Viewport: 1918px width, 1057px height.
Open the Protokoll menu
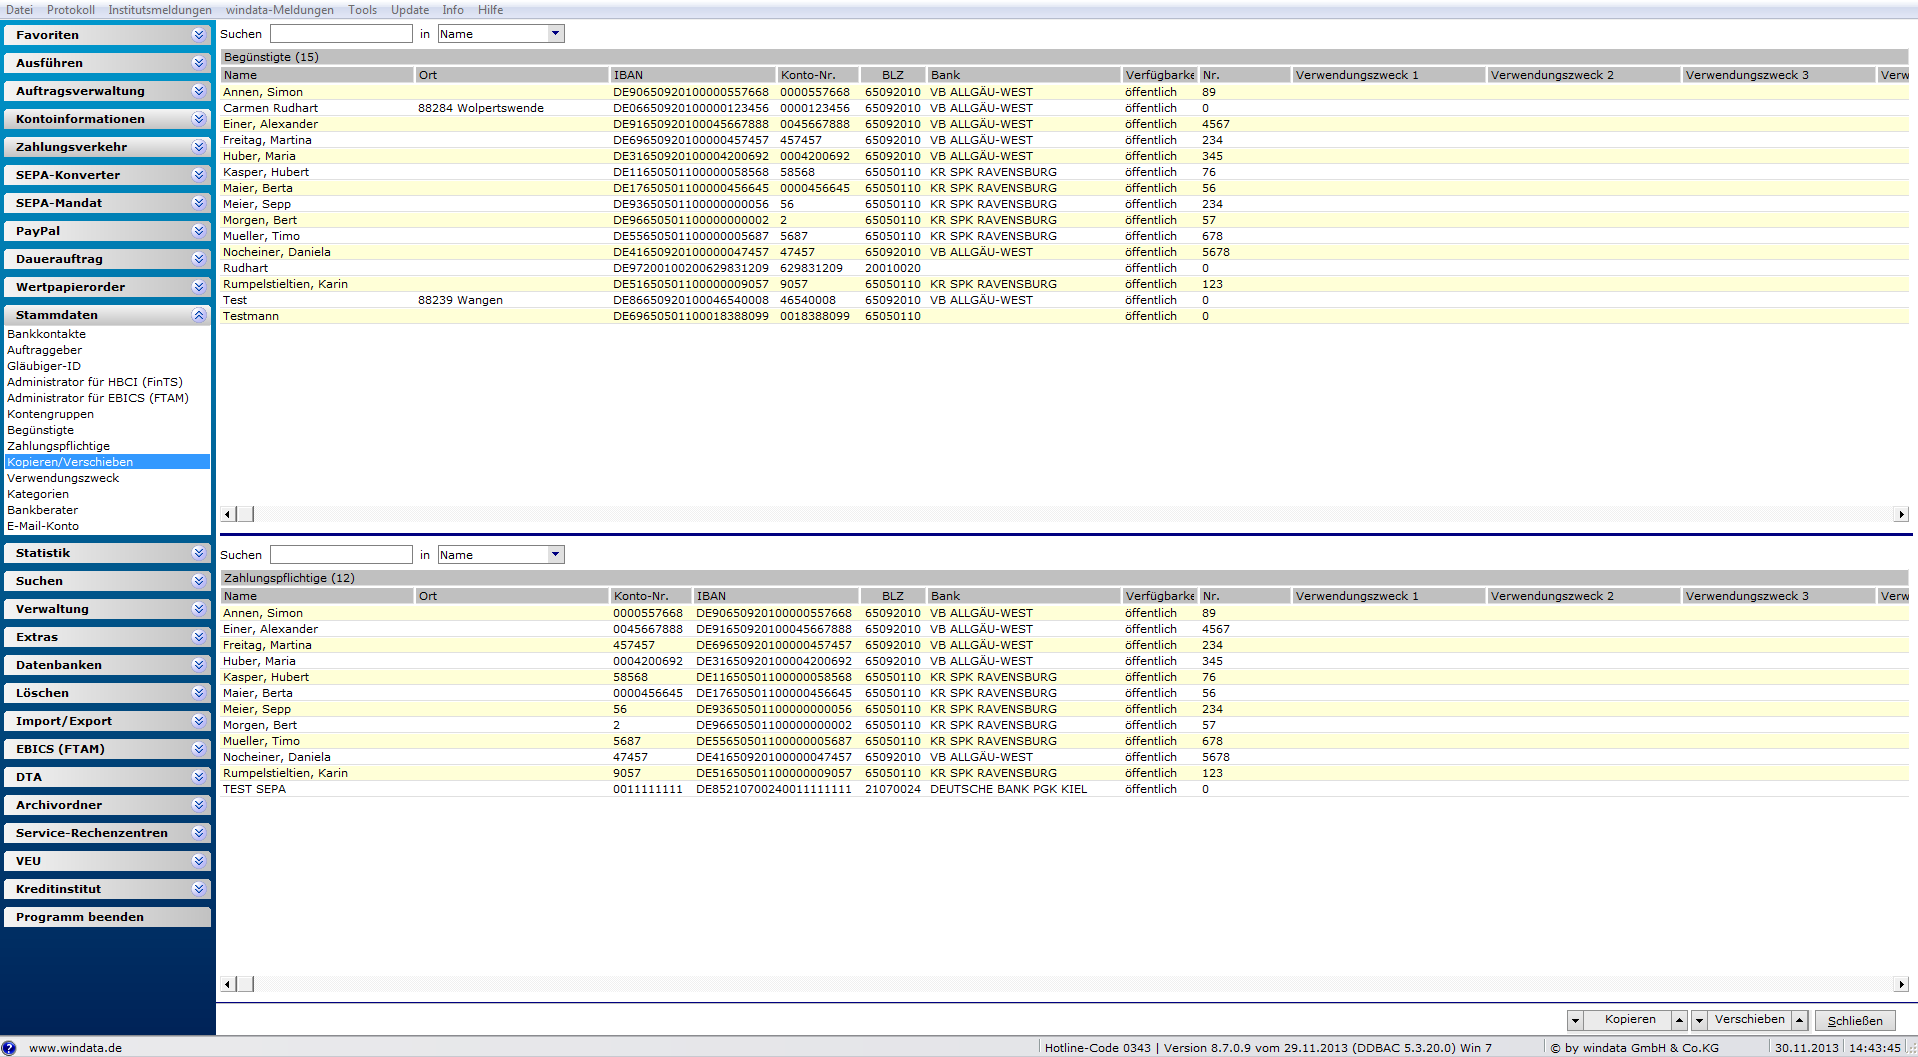point(71,10)
